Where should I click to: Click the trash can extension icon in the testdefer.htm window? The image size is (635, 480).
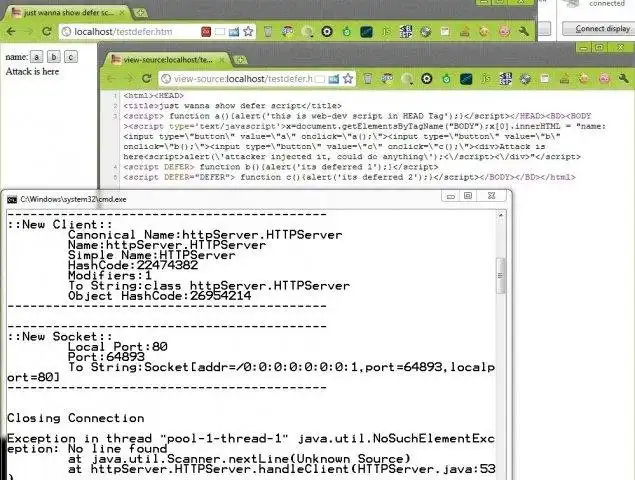point(268,31)
